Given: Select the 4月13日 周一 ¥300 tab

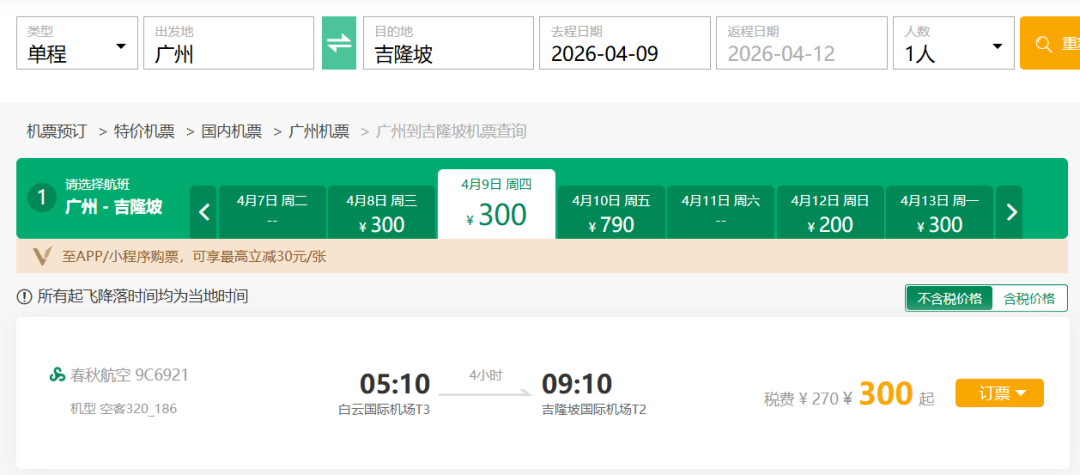Looking at the screenshot, I should [x=939, y=212].
